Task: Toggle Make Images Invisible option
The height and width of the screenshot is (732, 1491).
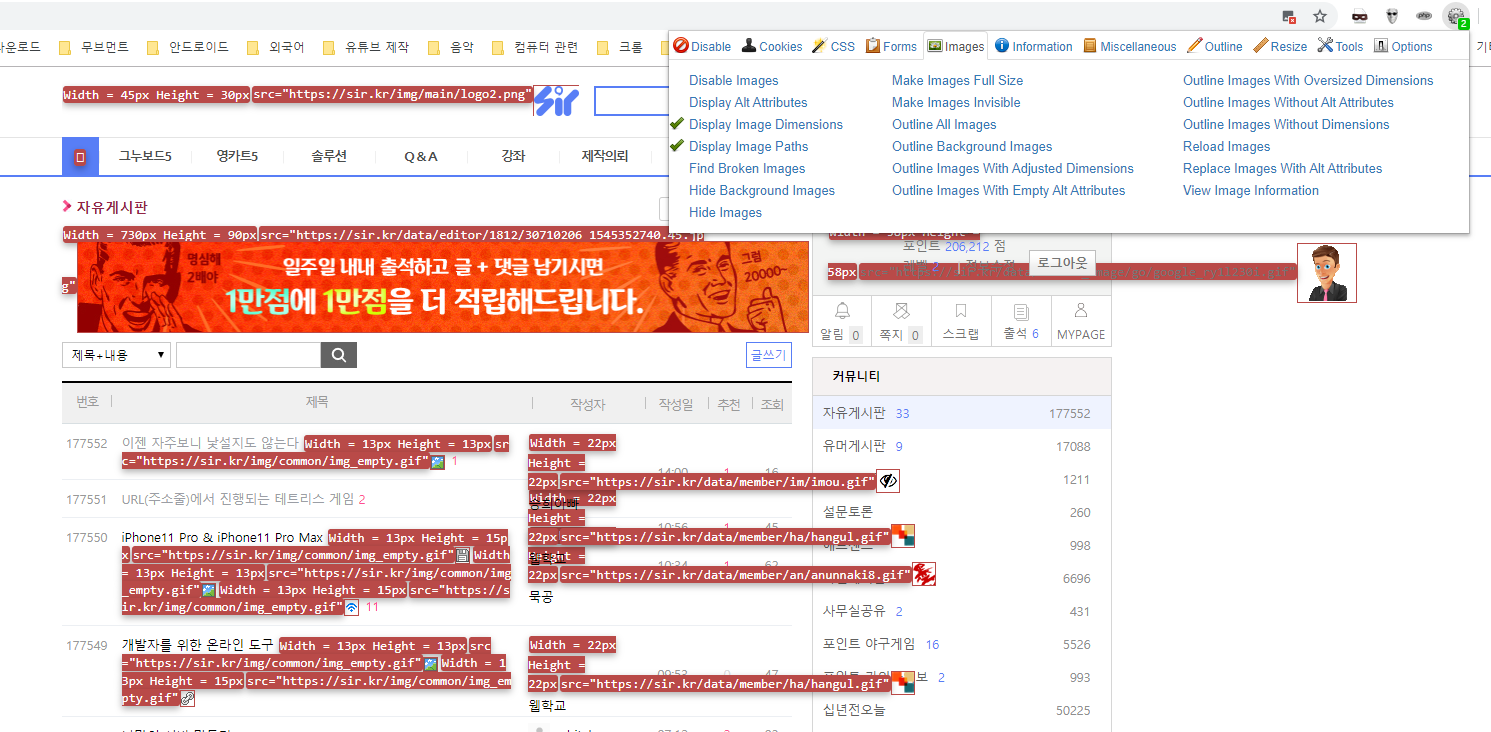Action: coord(956,102)
